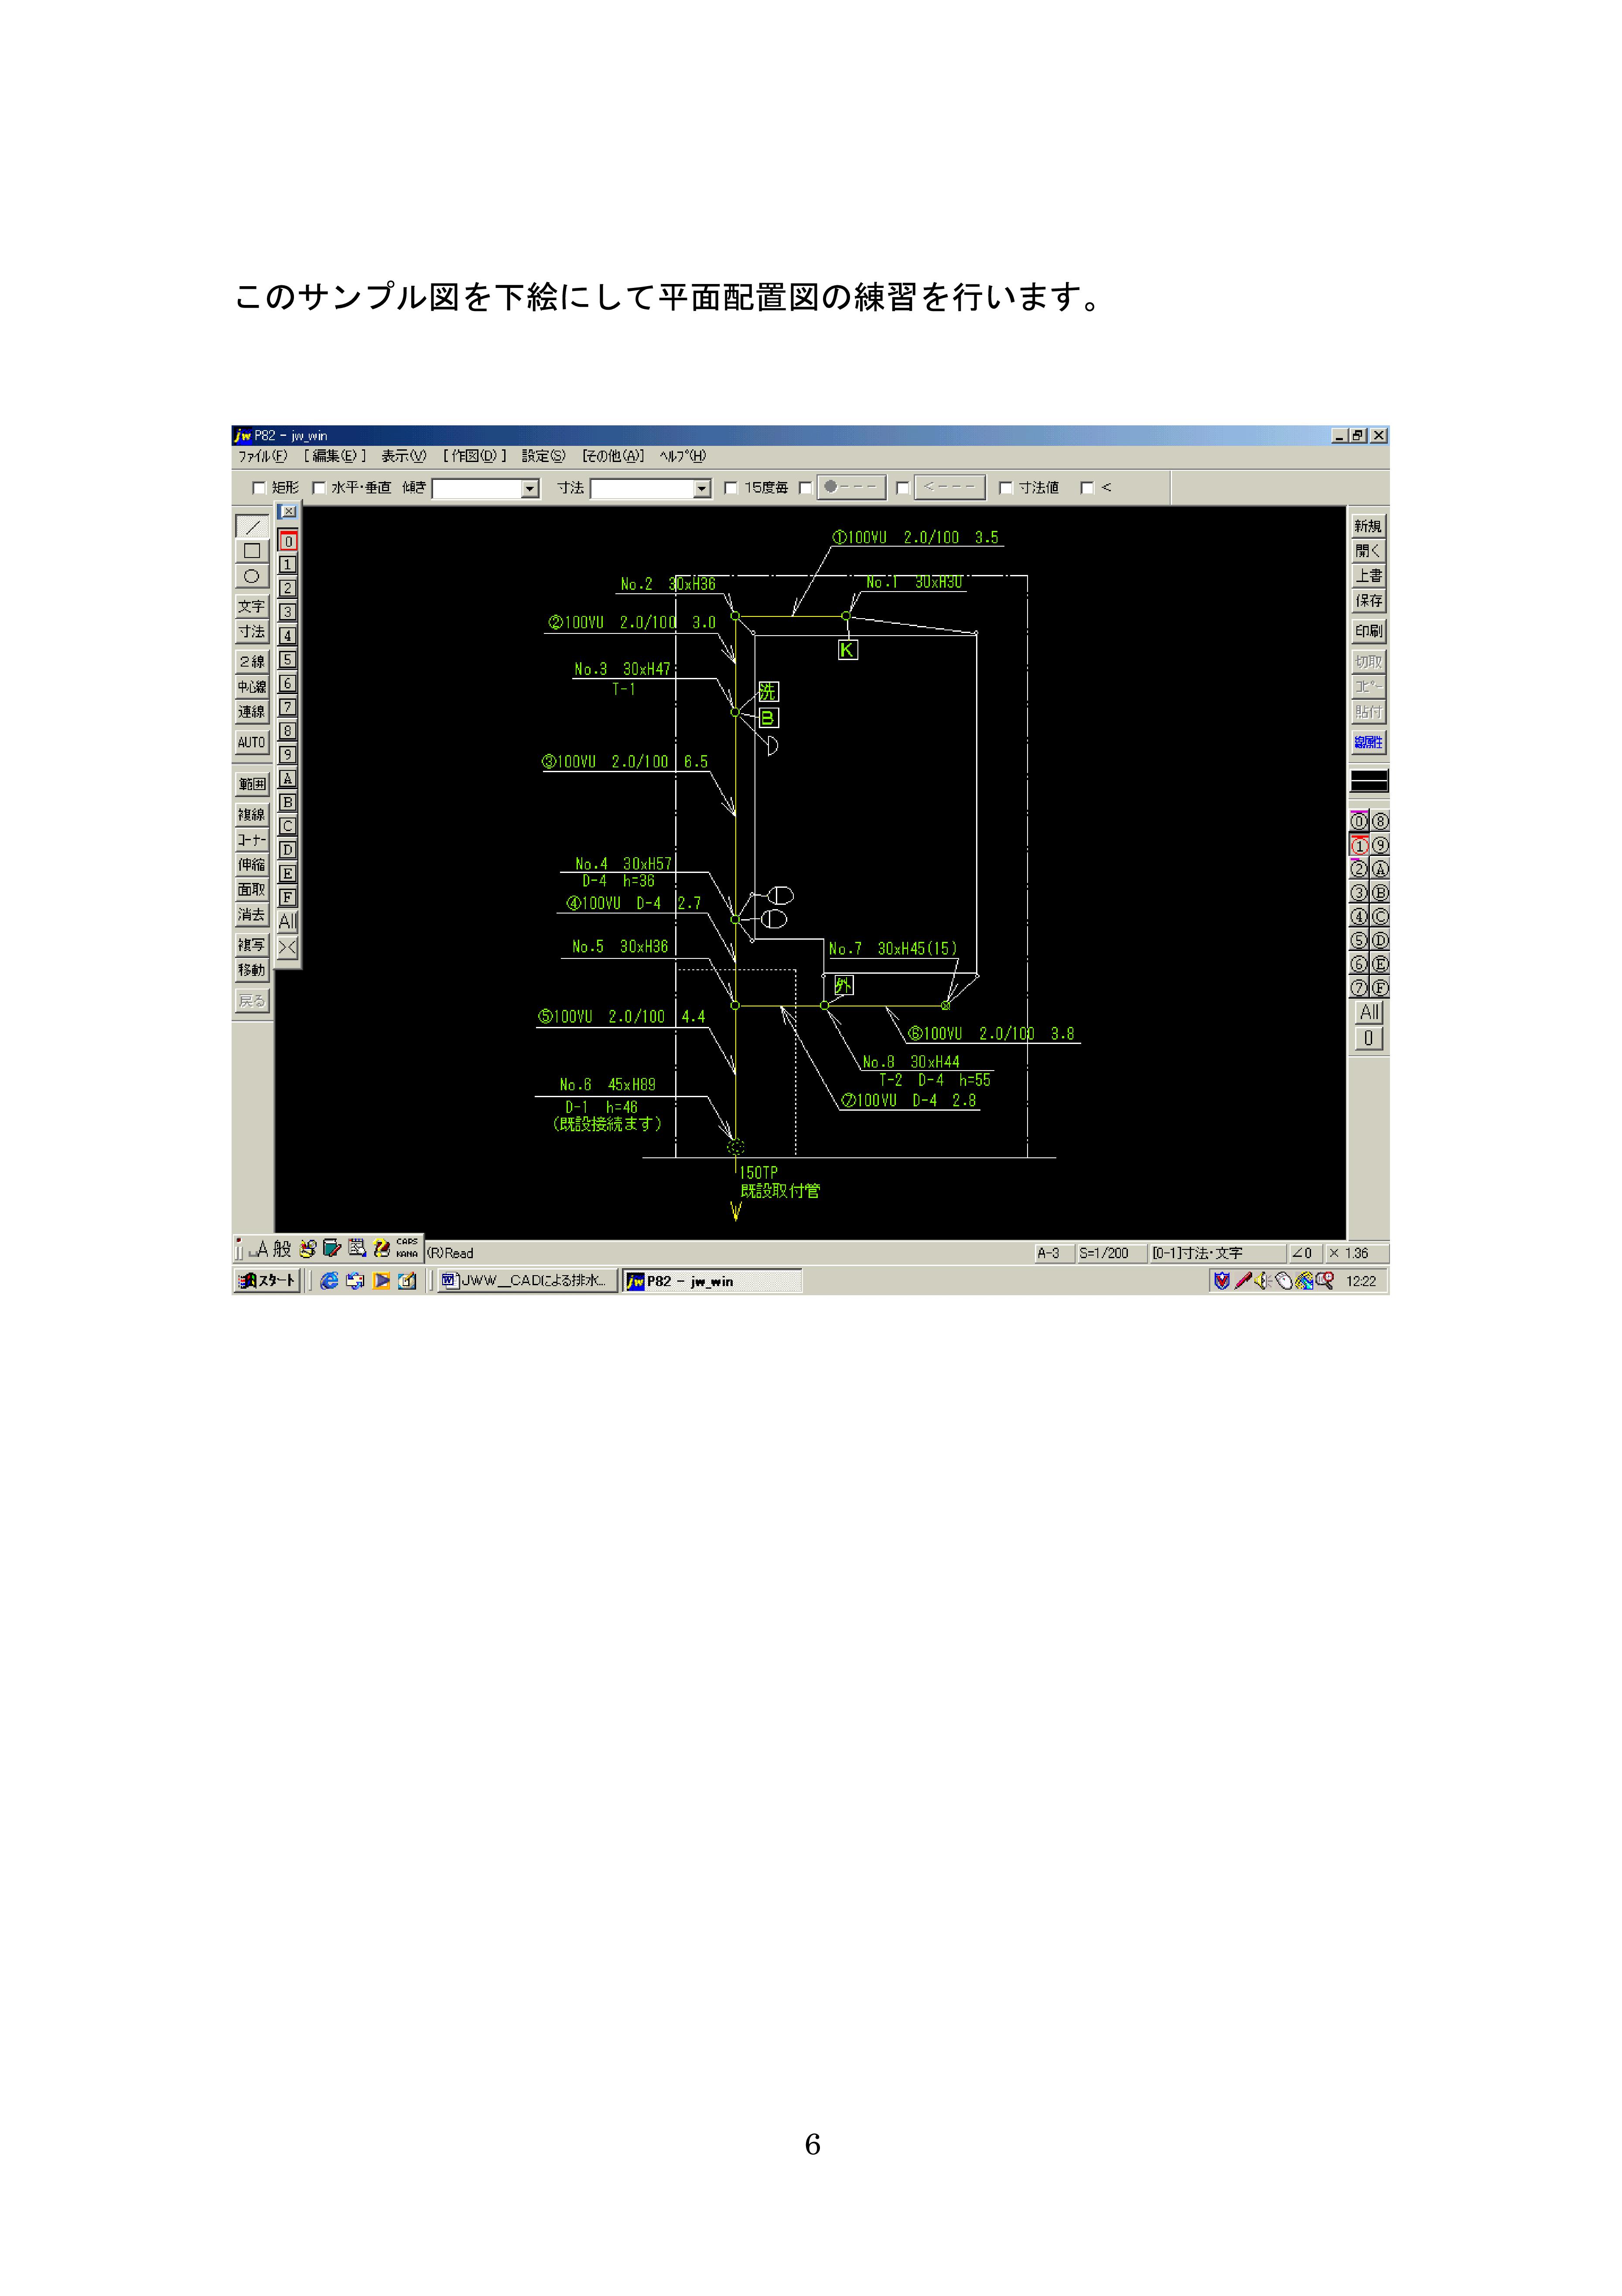Image resolution: width=1622 pixels, height=2296 pixels.
Task: Open the ファイル(F) menu
Action: [262, 456]
